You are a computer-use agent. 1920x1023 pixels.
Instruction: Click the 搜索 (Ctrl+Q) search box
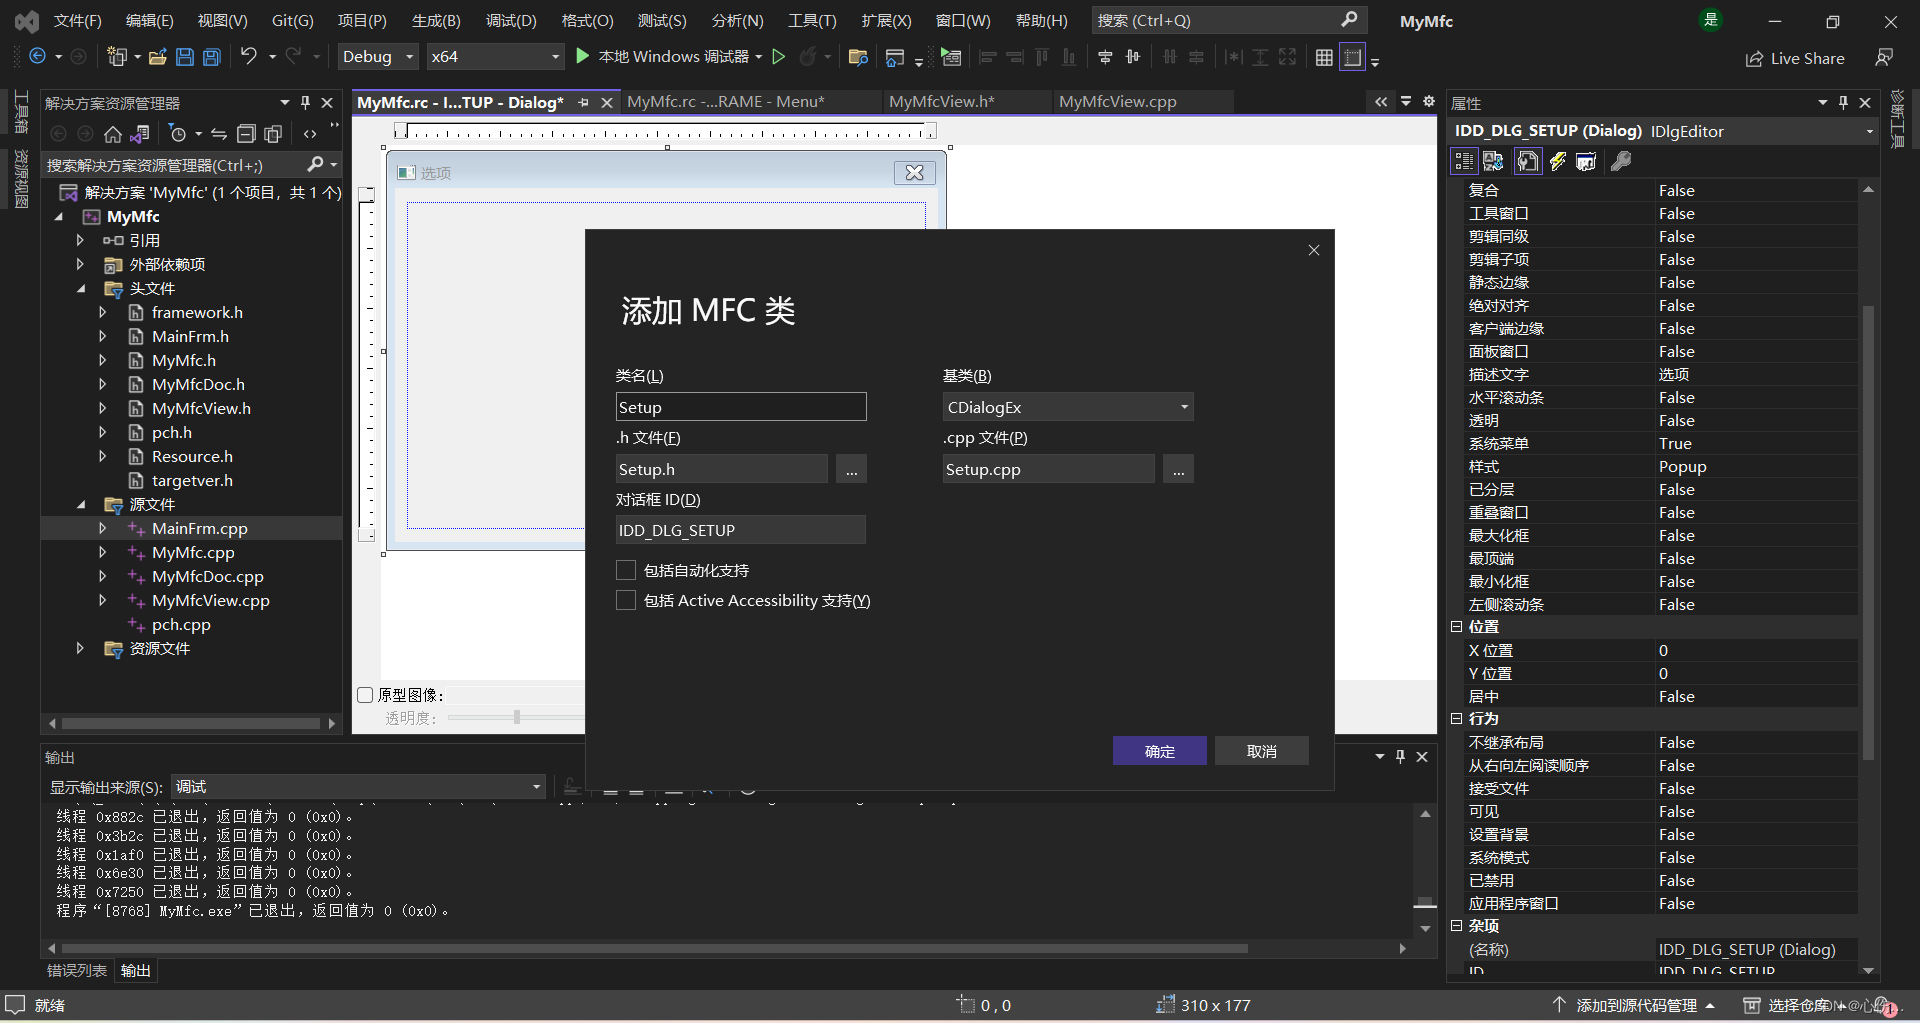pyautogui.click(x=1228, y=20)
